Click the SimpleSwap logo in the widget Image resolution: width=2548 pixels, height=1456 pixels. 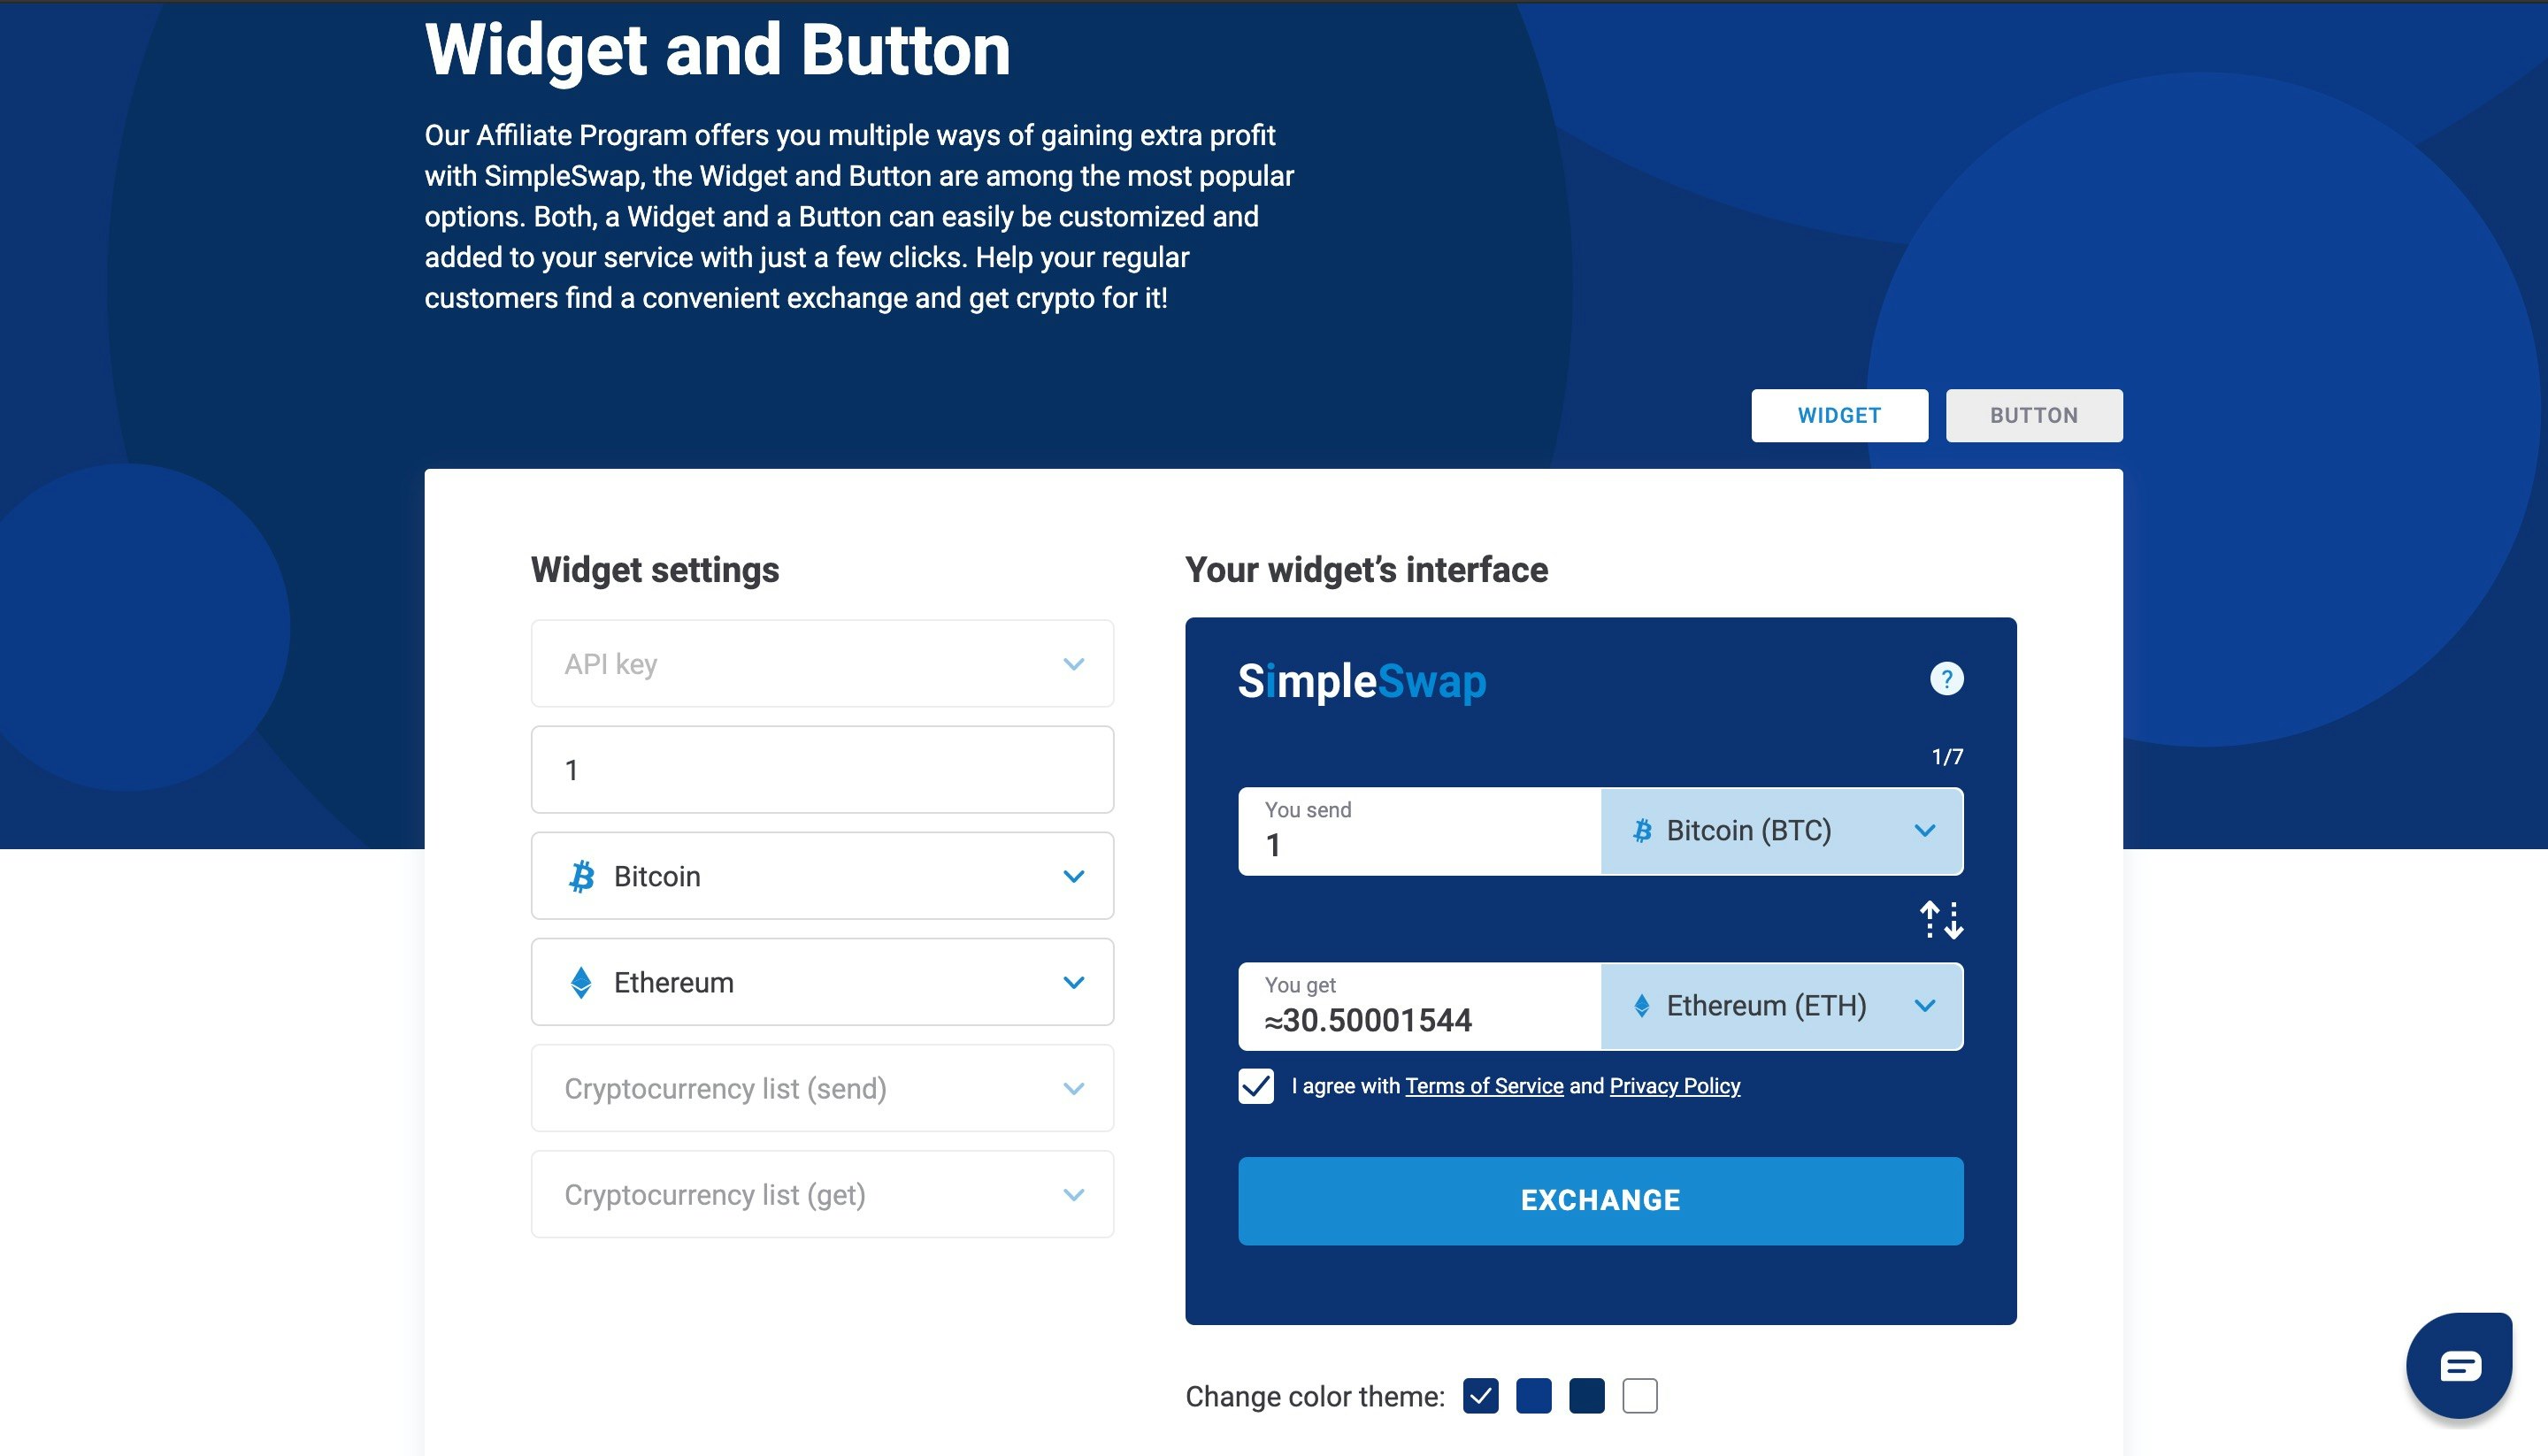[1362, 681]
